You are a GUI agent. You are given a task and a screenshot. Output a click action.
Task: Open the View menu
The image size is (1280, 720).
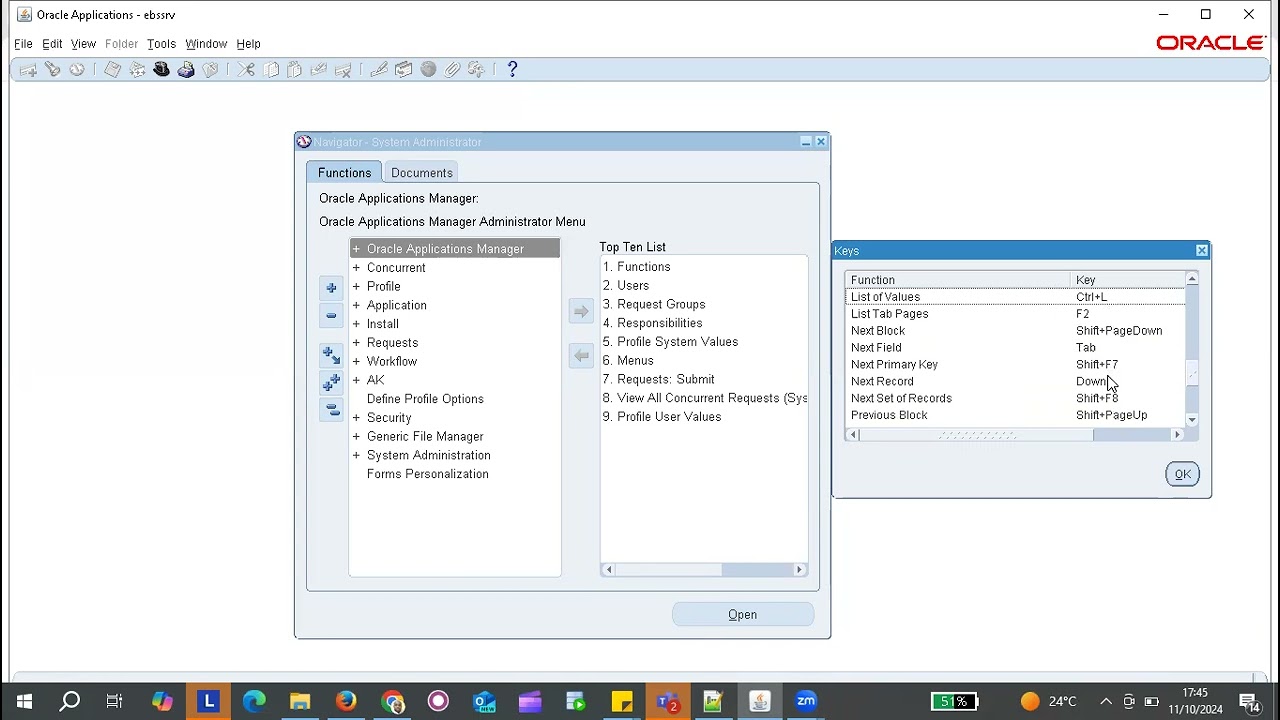[83, 44]
